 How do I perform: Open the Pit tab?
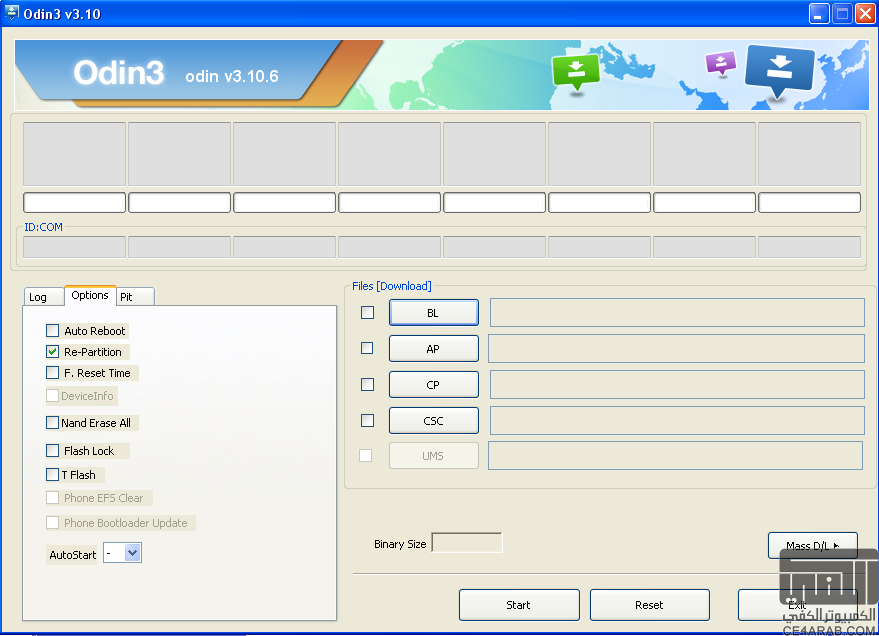[135, 296]
